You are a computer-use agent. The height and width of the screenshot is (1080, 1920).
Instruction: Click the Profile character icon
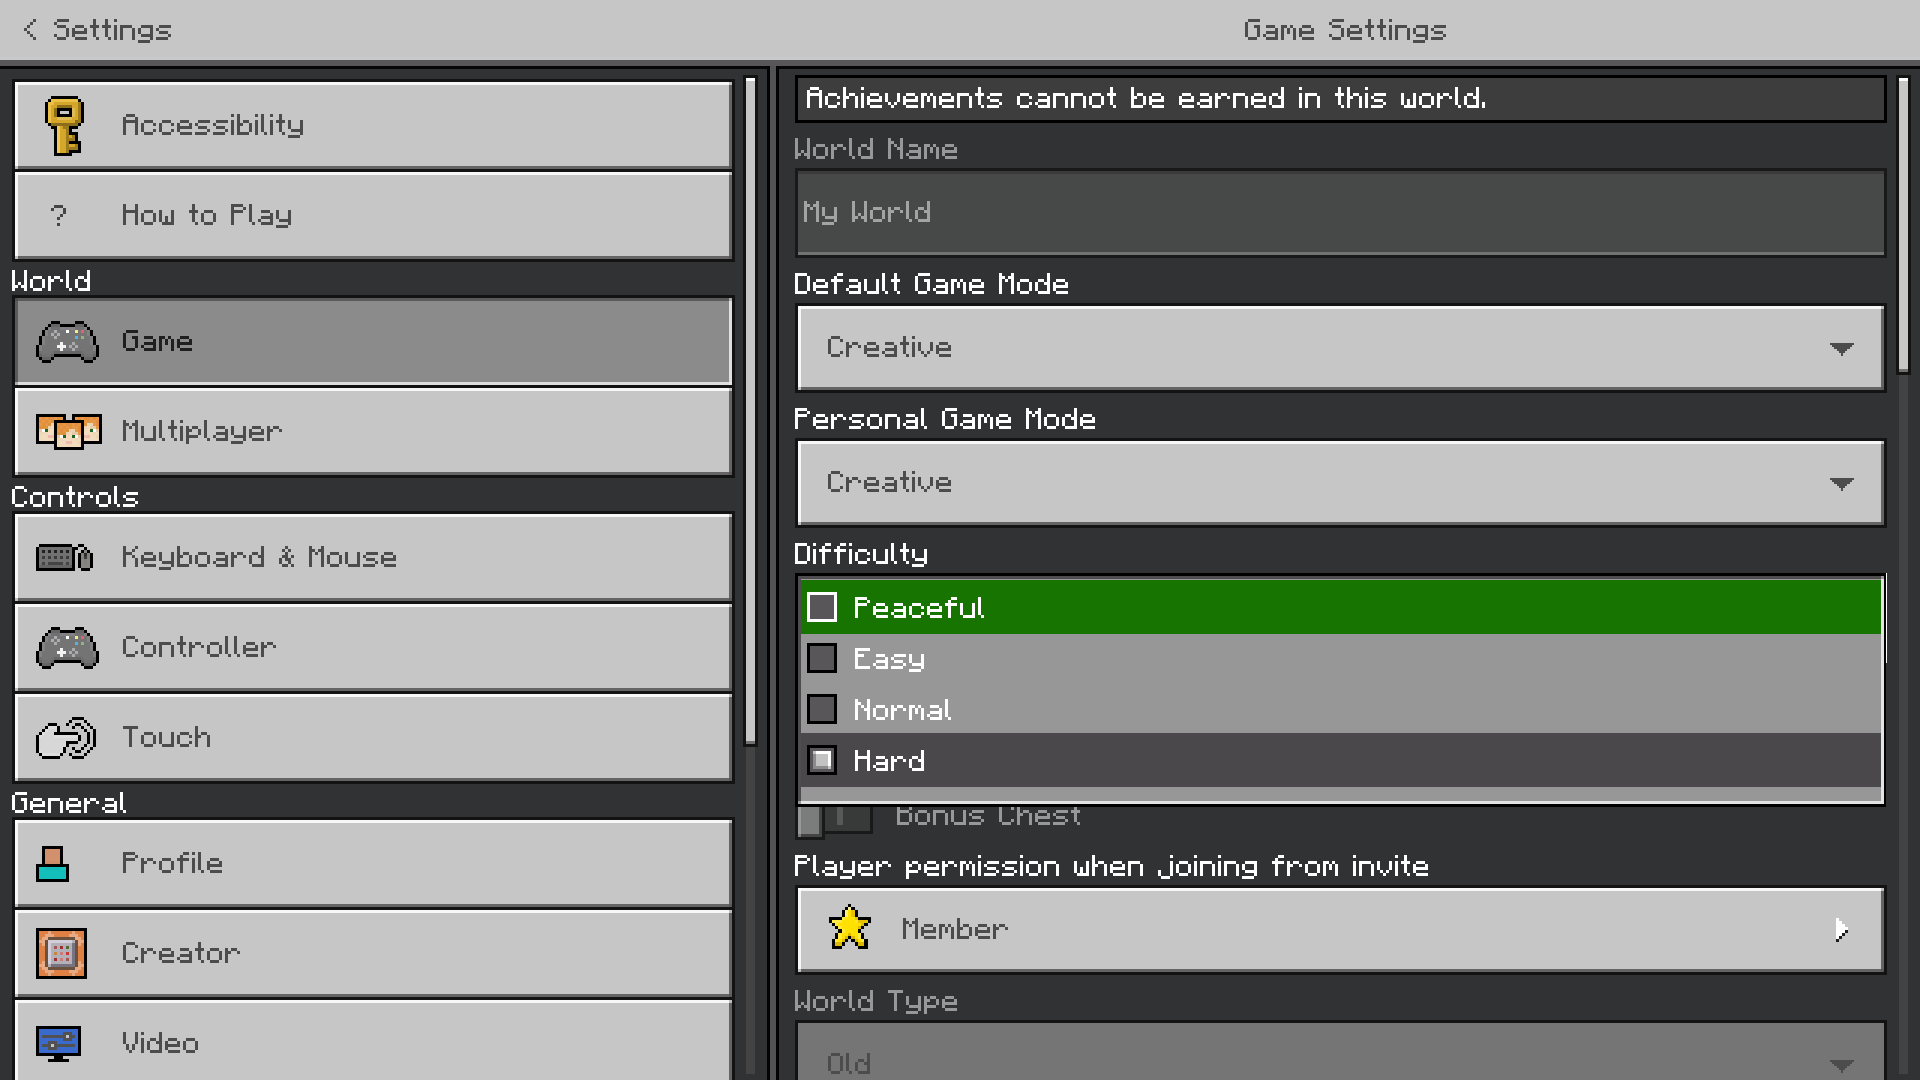click(53, 864)
